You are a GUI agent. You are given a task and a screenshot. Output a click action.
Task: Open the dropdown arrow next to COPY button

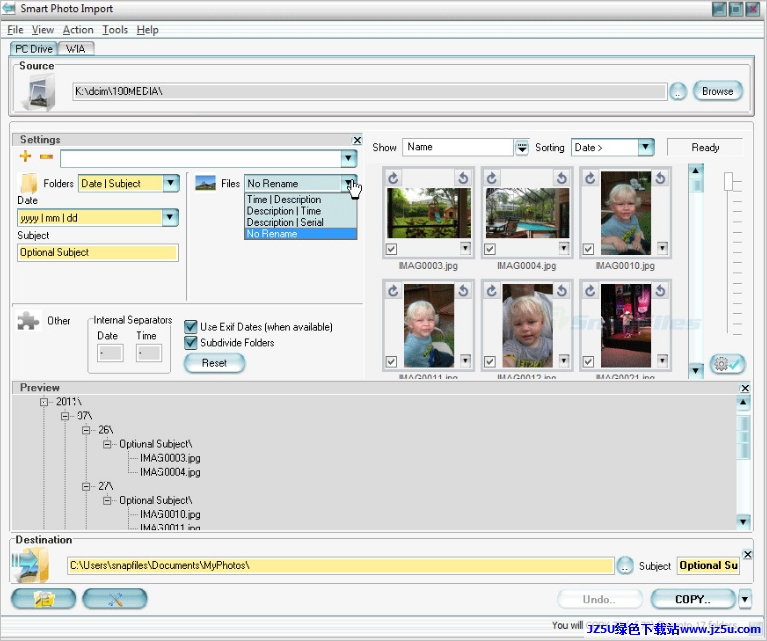(744, 599)
